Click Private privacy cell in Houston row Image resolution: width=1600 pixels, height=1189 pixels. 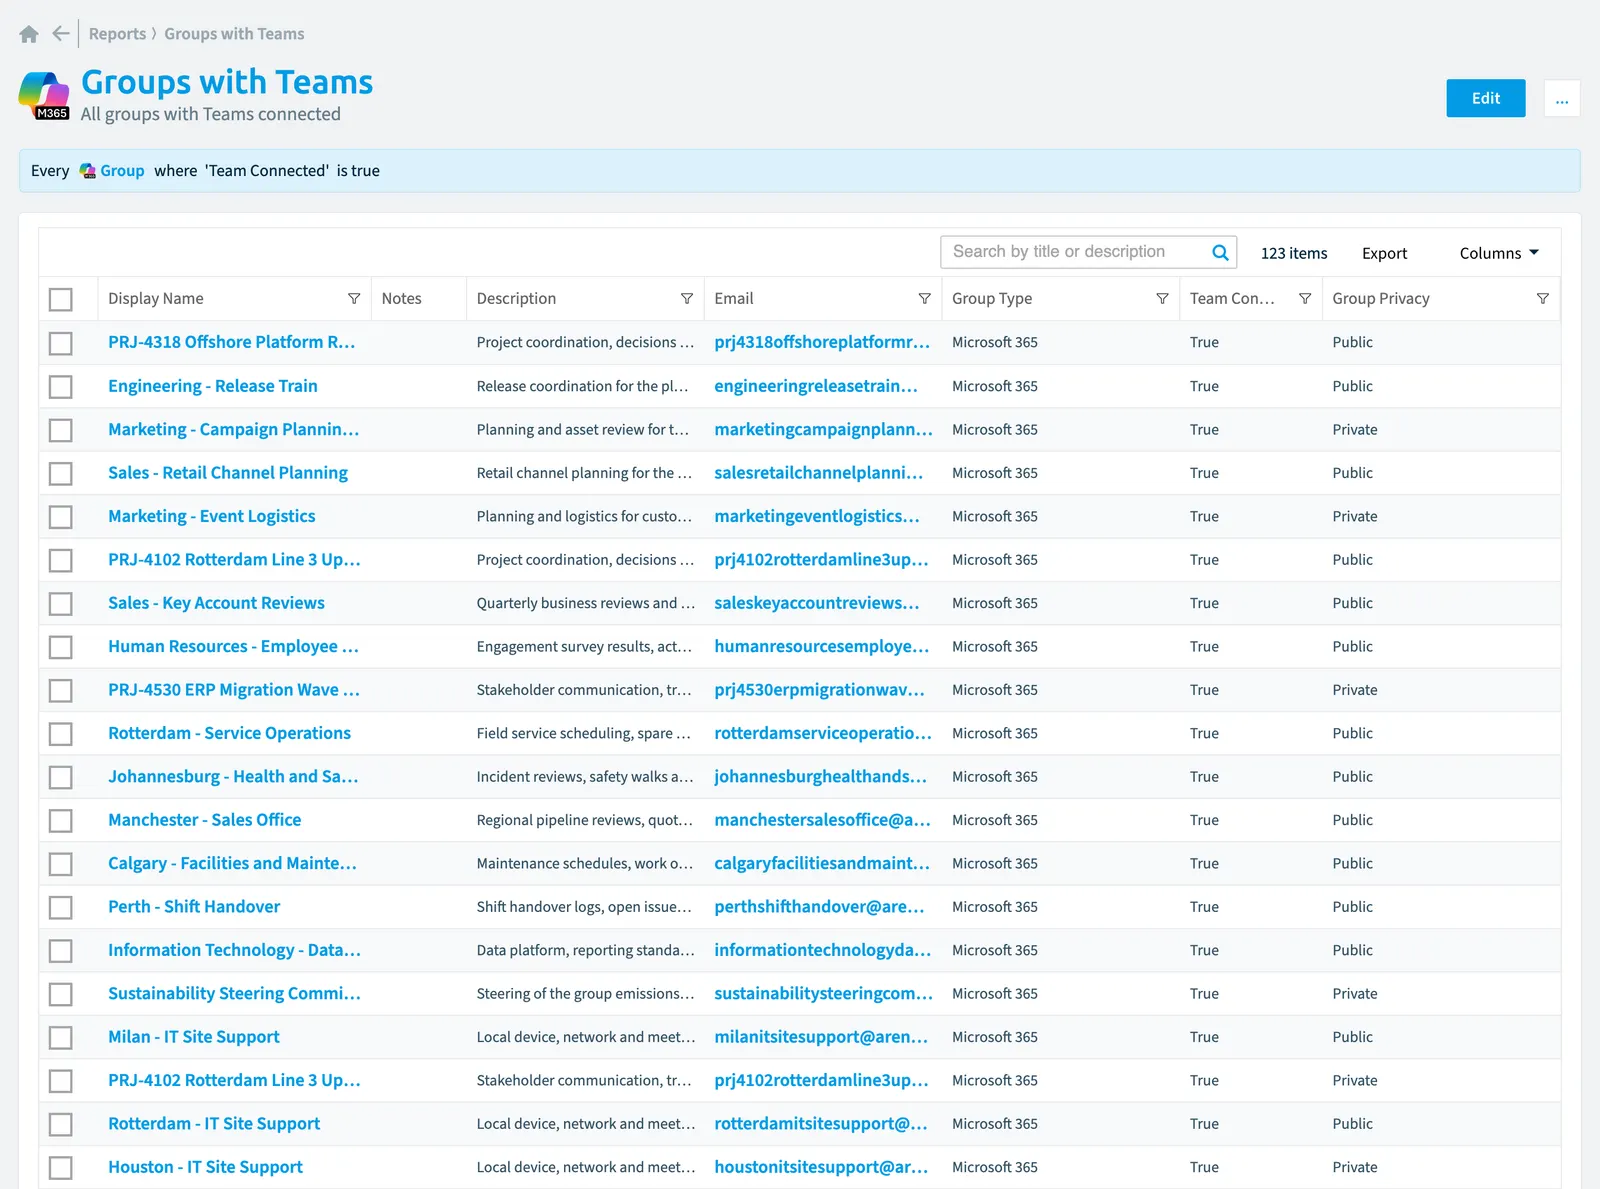(x=1355, y=1167)
